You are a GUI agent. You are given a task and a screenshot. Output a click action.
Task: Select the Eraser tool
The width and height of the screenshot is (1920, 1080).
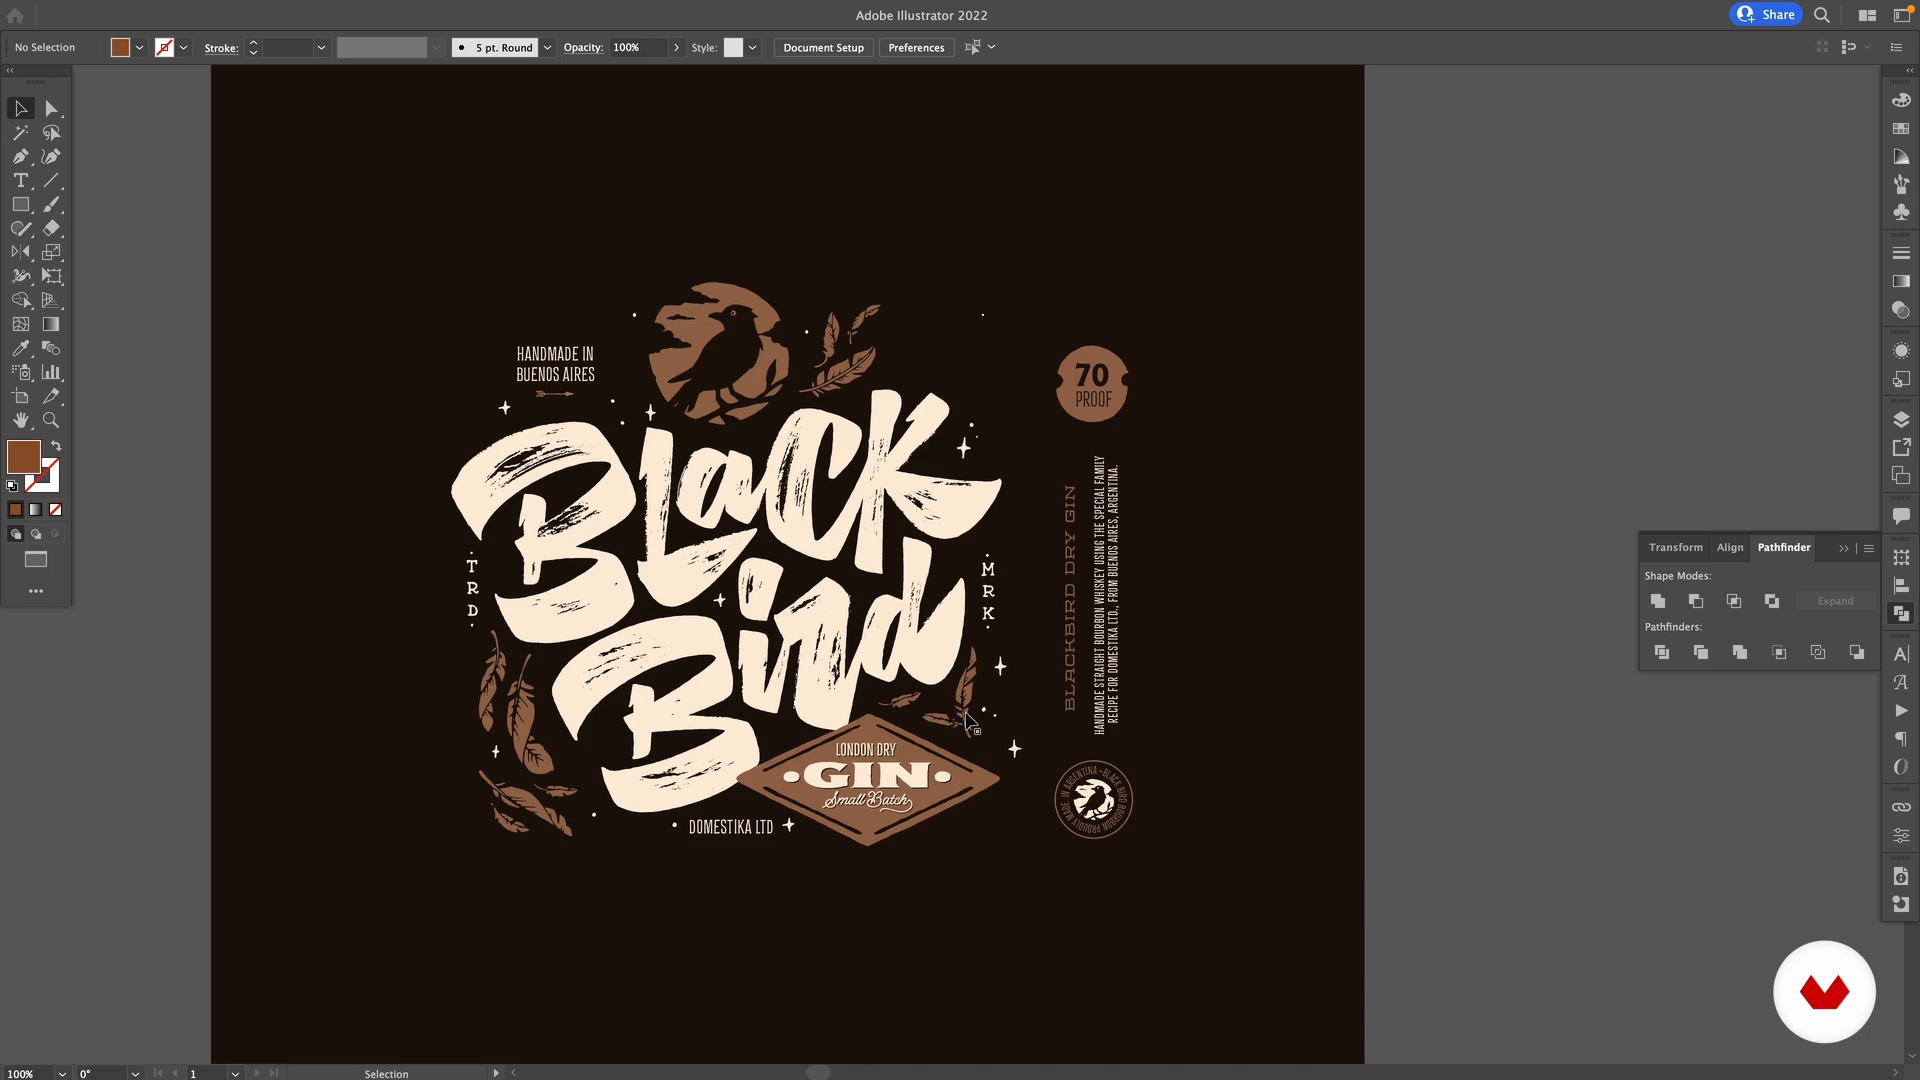52,228
